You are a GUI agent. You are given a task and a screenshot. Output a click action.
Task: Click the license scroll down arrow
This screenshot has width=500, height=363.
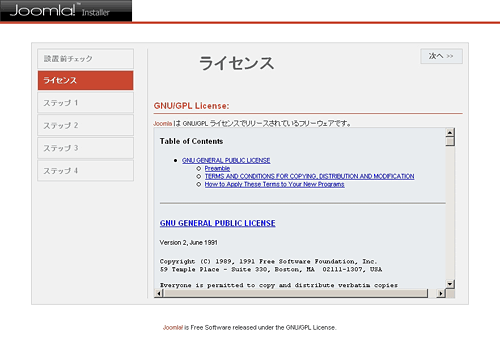(x=450, y=284)
